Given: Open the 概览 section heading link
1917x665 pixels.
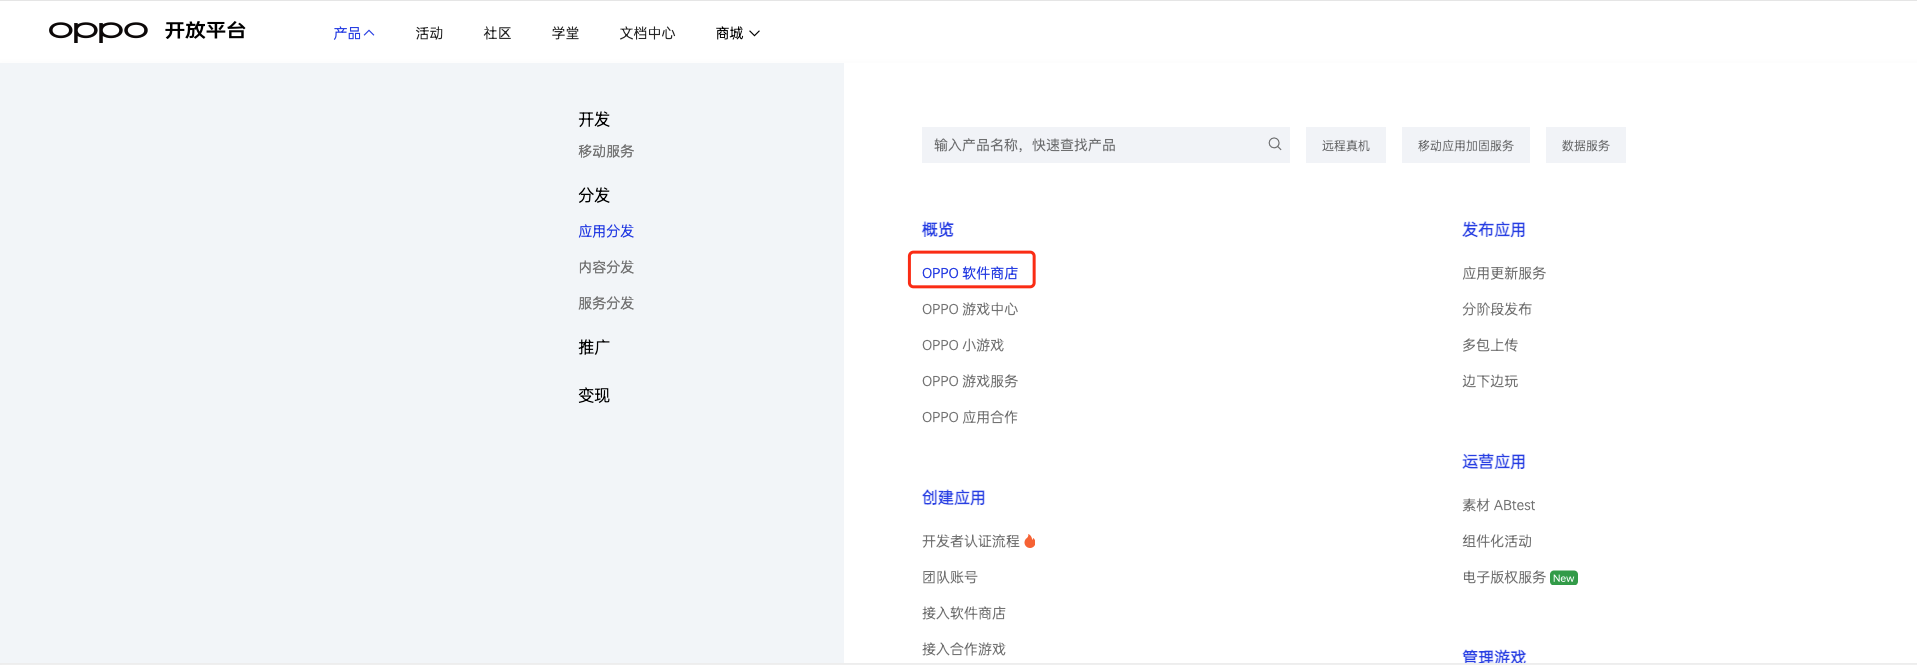Looking at the screenshot, I should (x=938, y=229).
